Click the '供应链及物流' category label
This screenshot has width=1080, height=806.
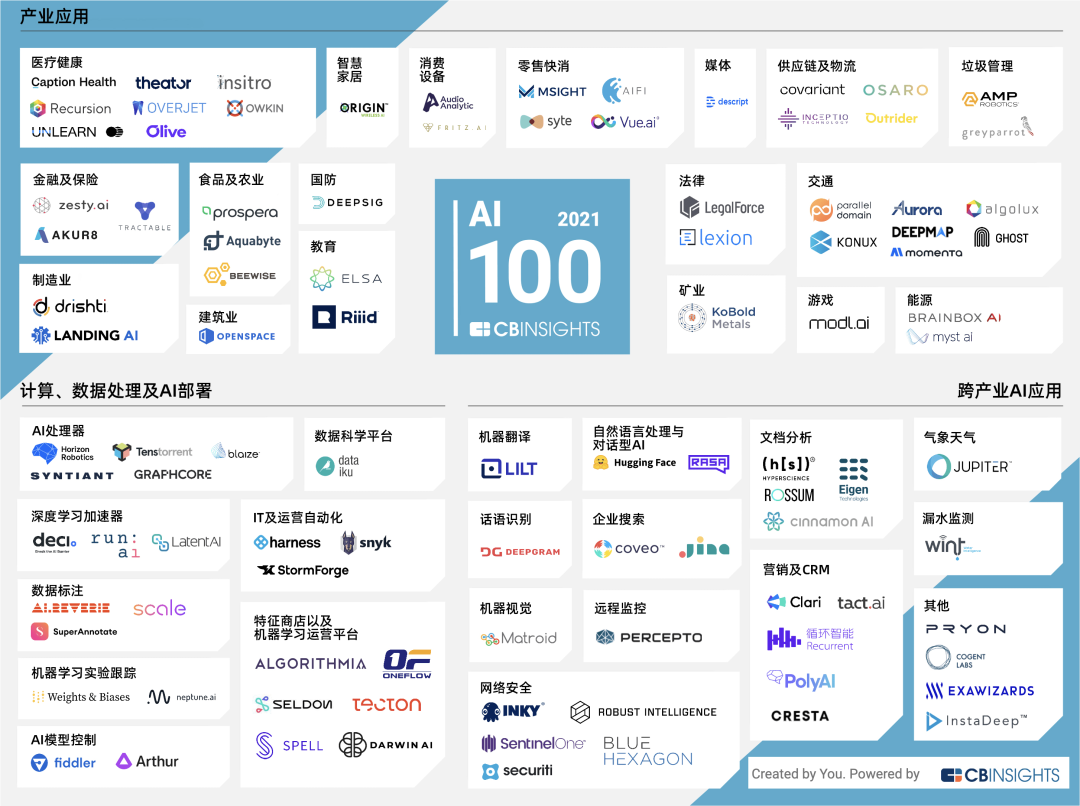(x=816, y=66)
